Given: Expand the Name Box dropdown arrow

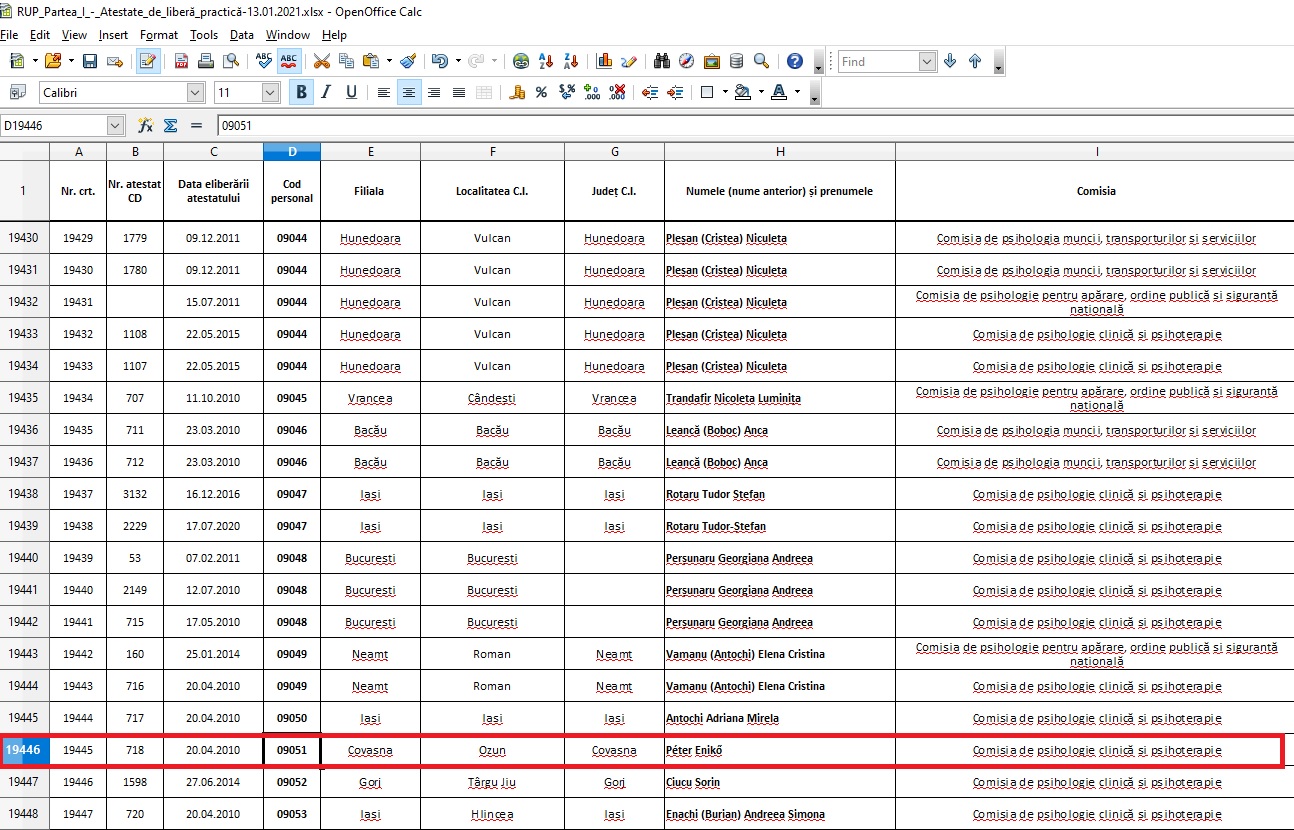Looking at the screenshot, I should coord(115,126).
